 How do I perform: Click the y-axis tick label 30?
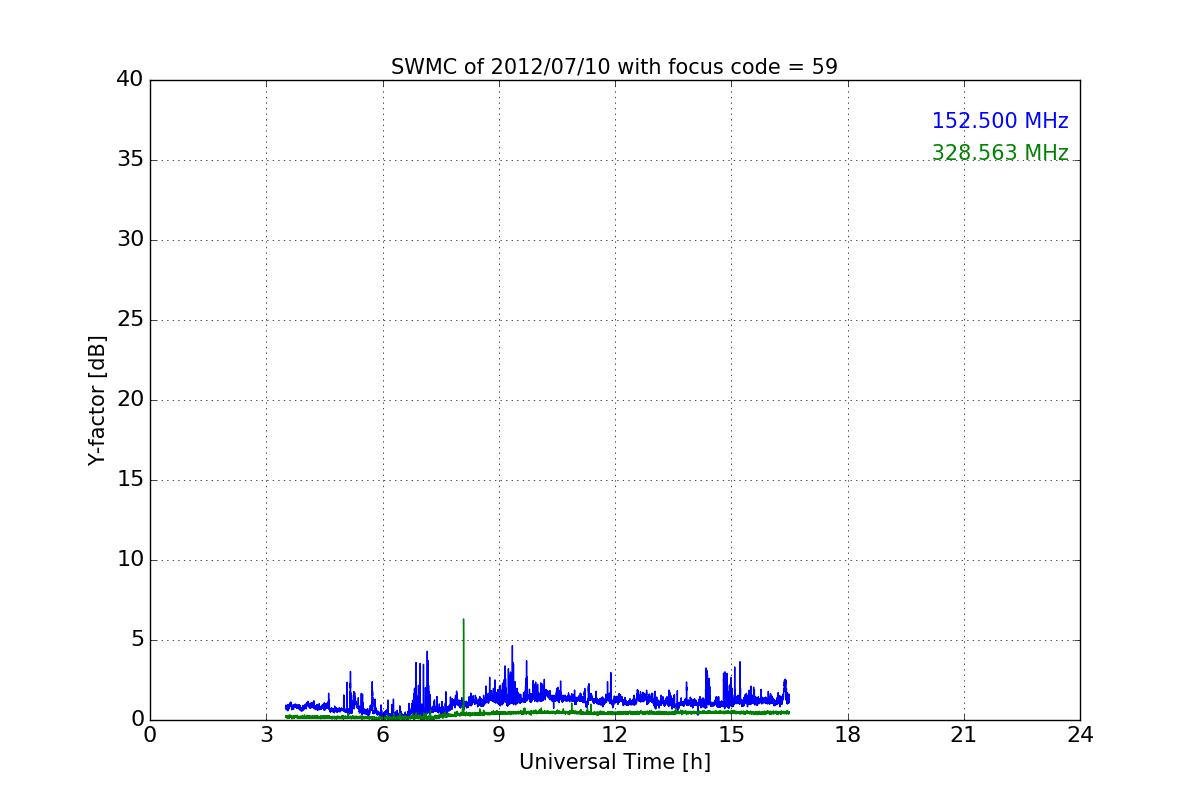pyautogui.click(x=130, y=240)
